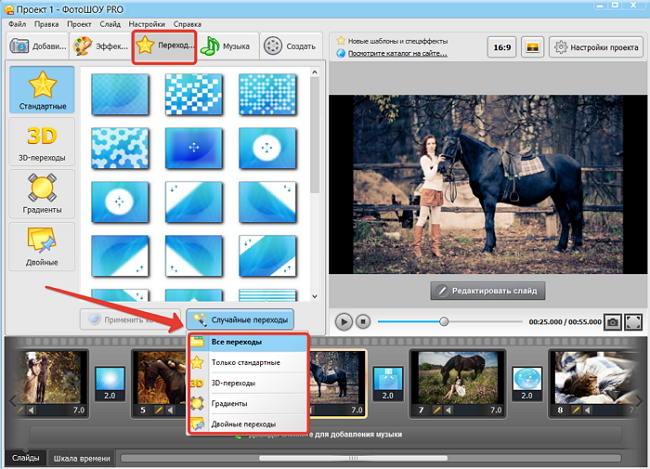
Task: Select slide 5 thumbnail in the timeline
Action: coord(158,383)
